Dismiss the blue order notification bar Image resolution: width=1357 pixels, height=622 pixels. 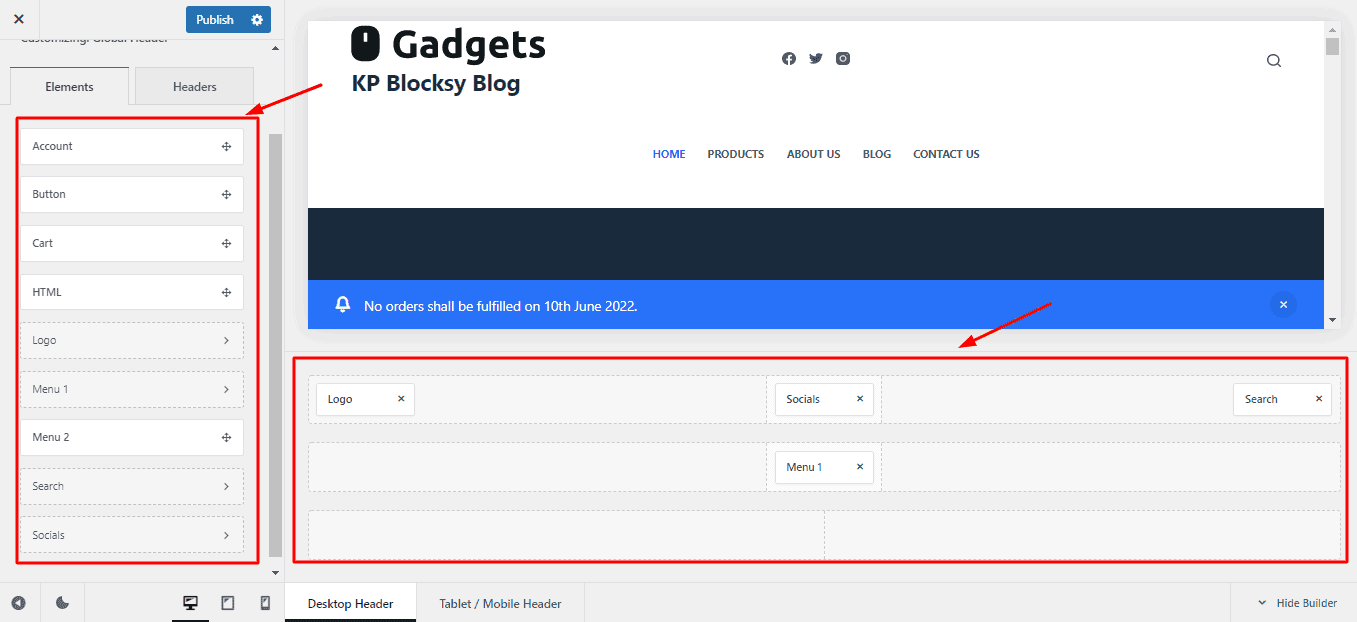[x=1283, y=305]
